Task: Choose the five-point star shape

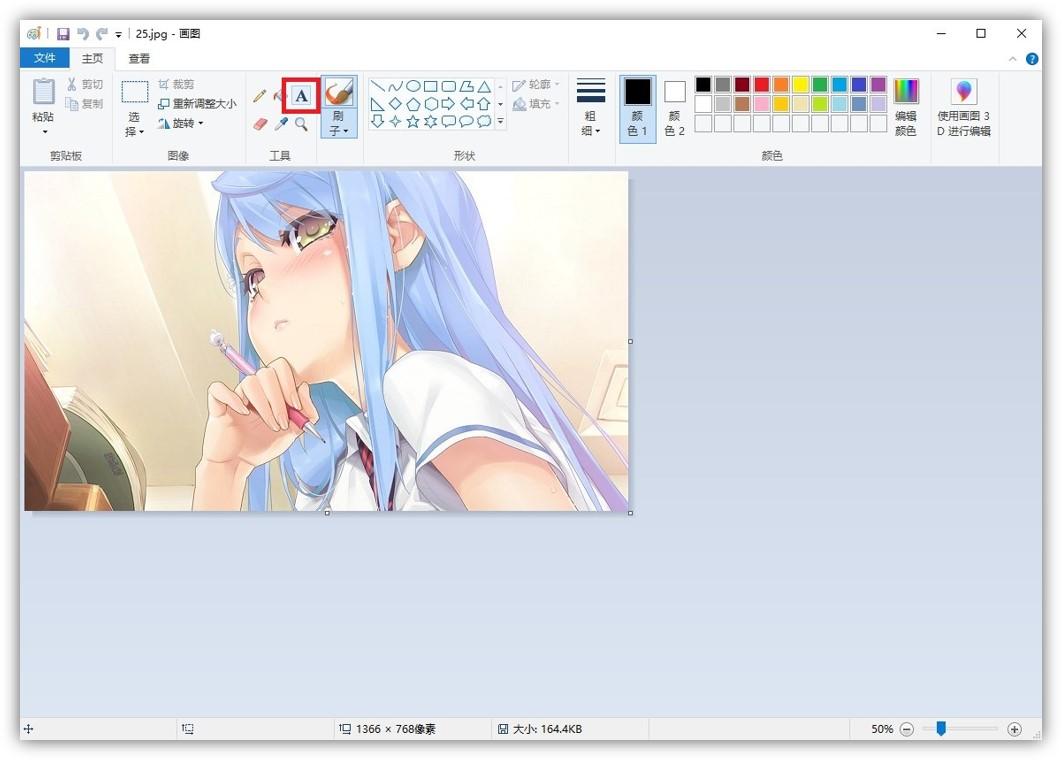Action: coord(412,122)
